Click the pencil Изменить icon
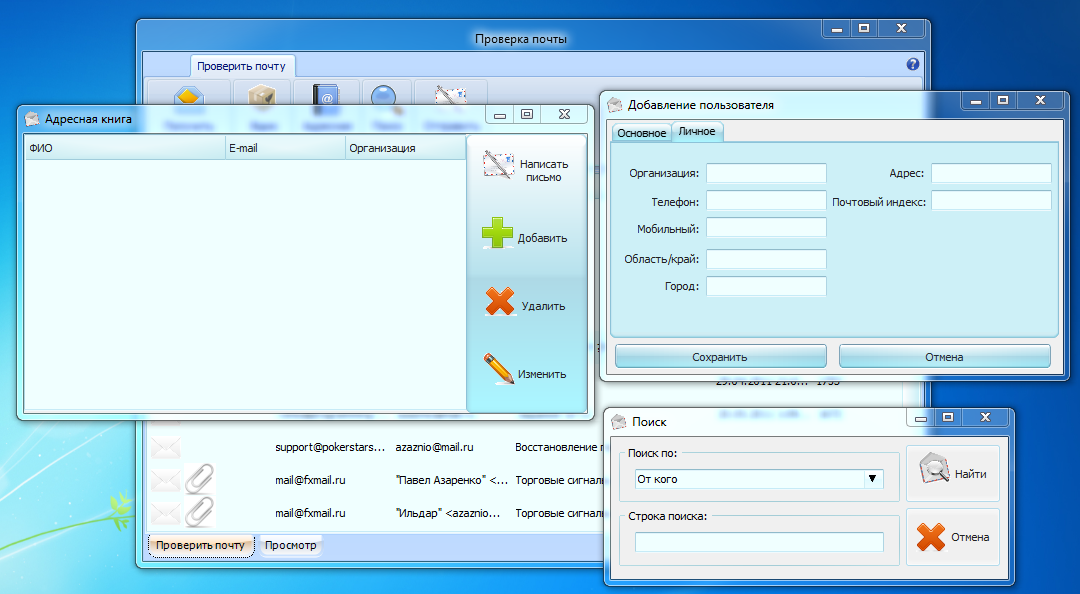The width and height of the screenshot is (1080, 594). coord(499,371)
